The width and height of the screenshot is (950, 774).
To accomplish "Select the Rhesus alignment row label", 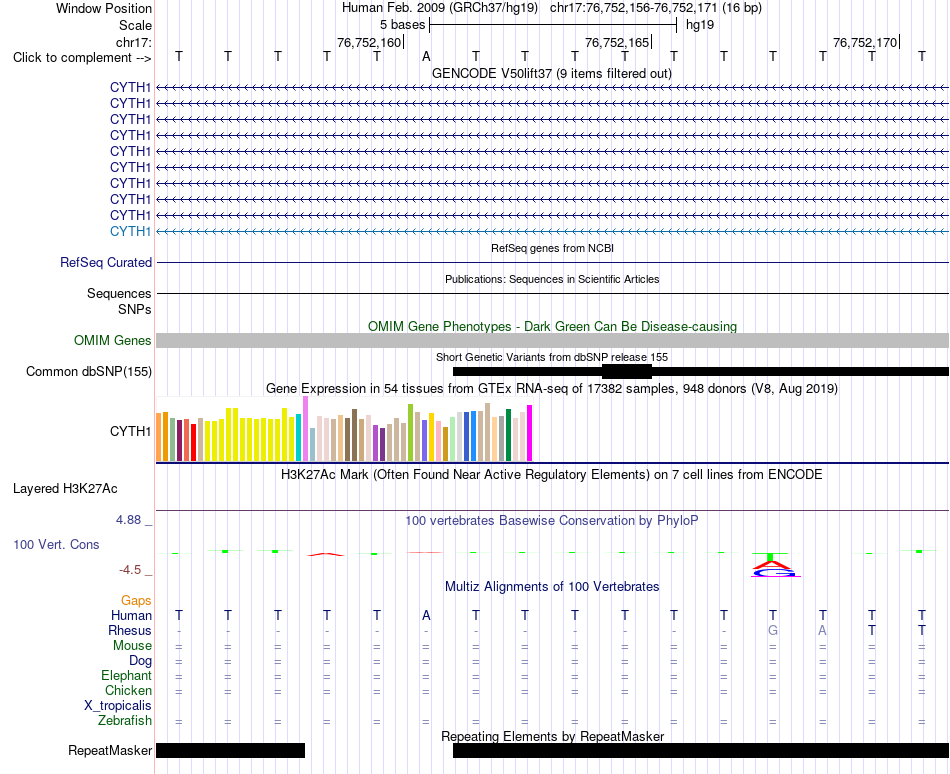I will pyautogui.click(x=130, y=630).
